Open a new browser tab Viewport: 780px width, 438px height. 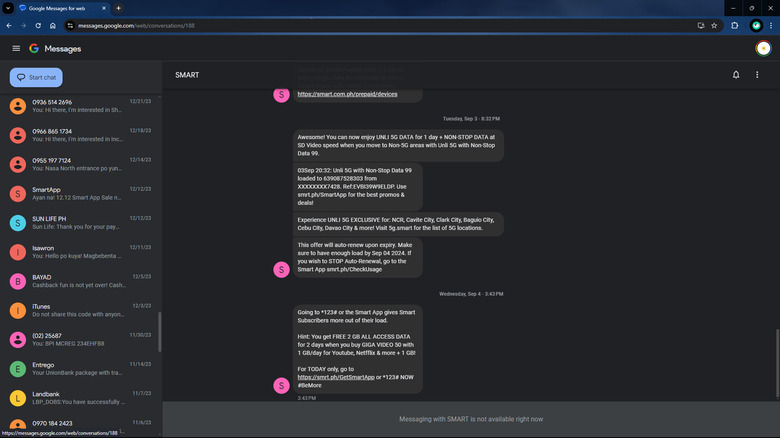(147, 8)
